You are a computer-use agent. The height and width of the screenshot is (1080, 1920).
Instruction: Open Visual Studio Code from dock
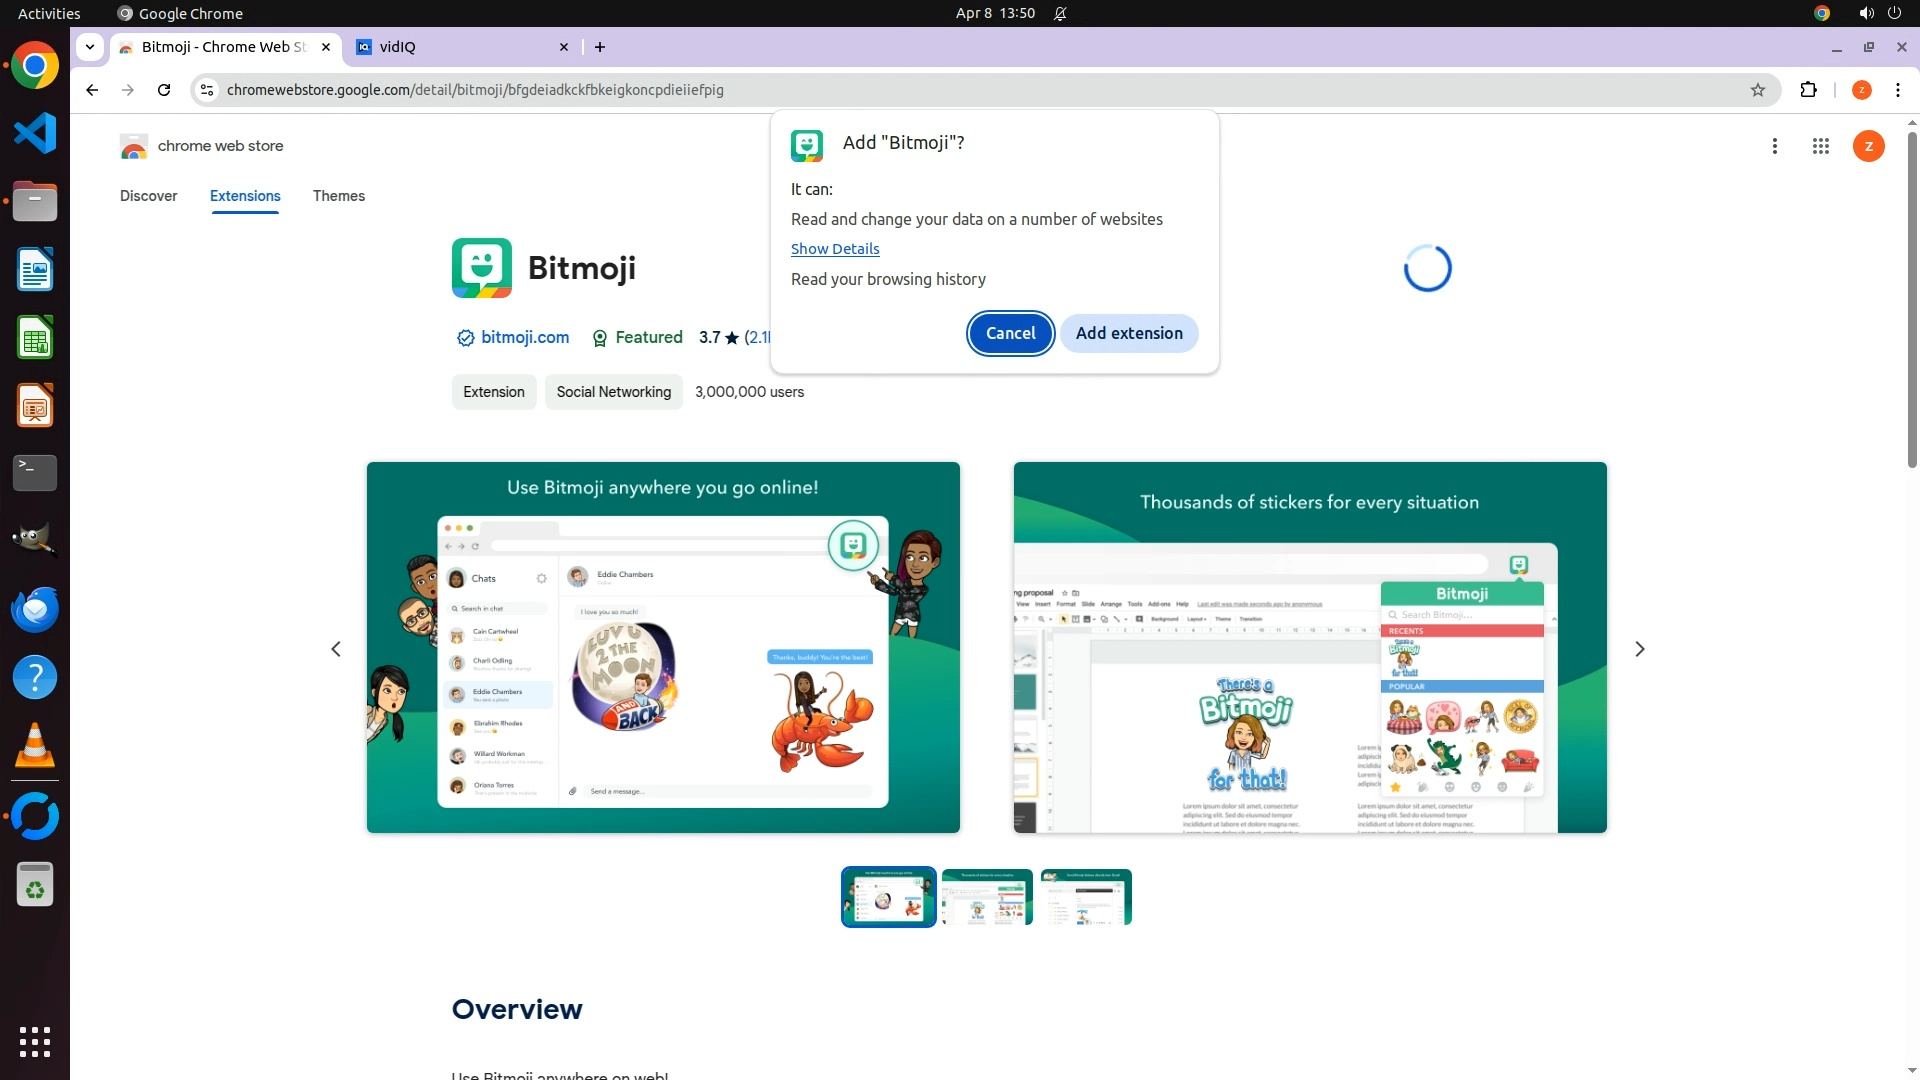coord(35,134)
